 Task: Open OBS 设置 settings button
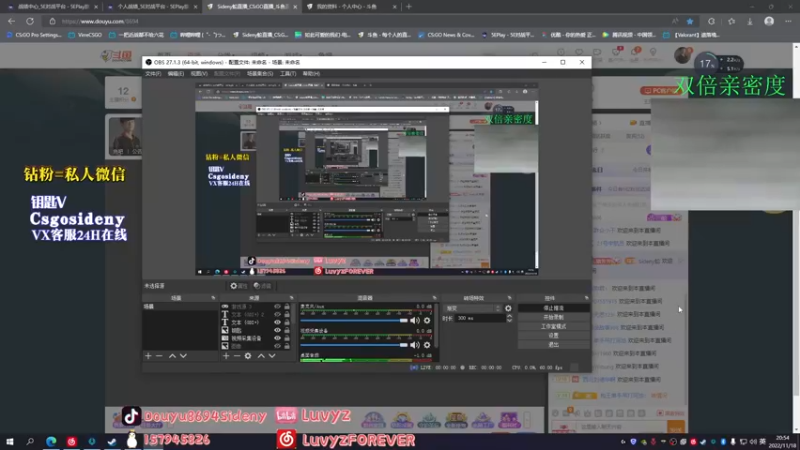554,336
